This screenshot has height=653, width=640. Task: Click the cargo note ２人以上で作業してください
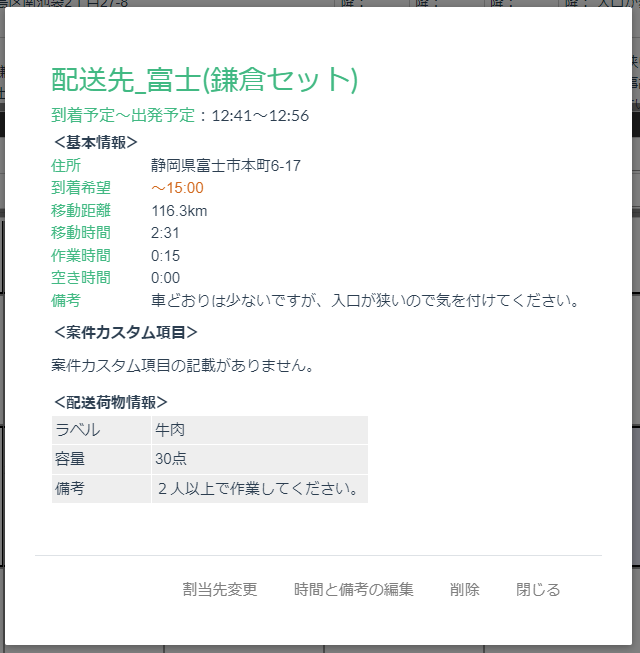(258, 489)
